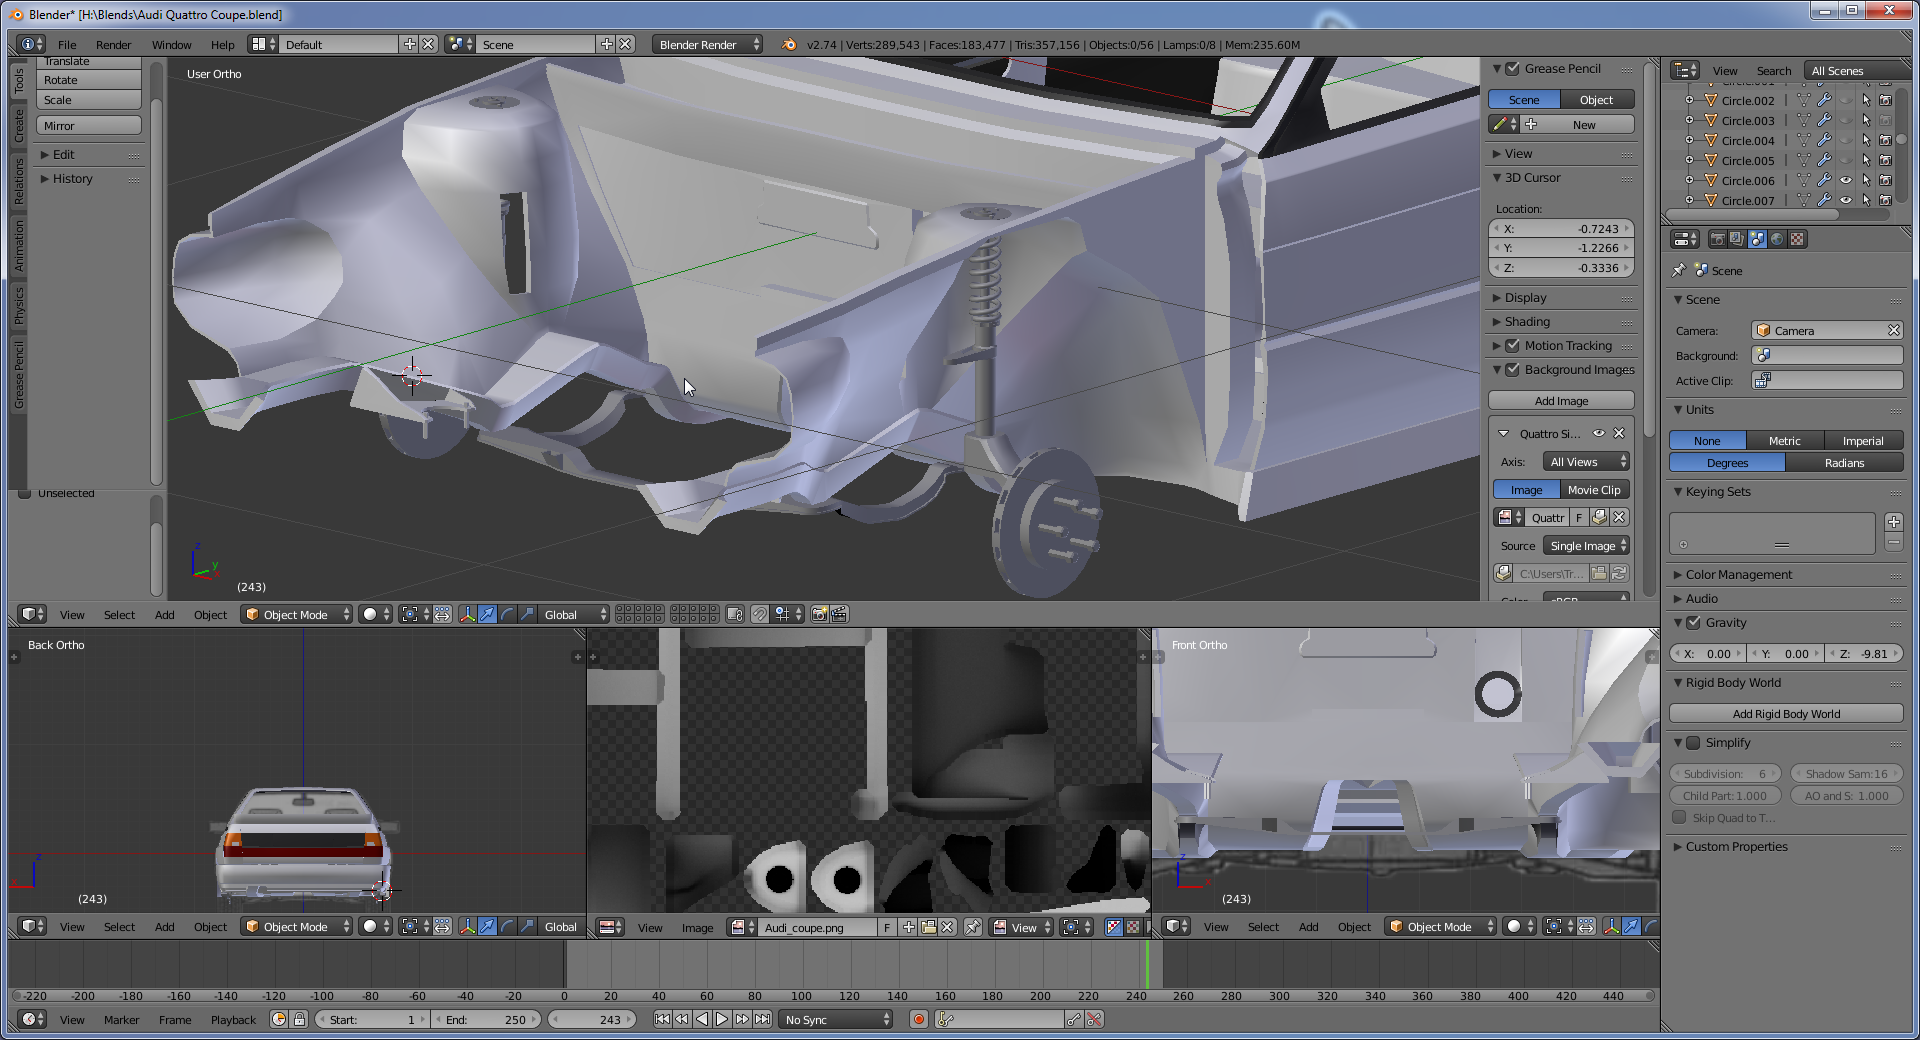The image size is (1920, 1040).
Task: Select the rotate manipulator arc icon
Action: point(507,615)
